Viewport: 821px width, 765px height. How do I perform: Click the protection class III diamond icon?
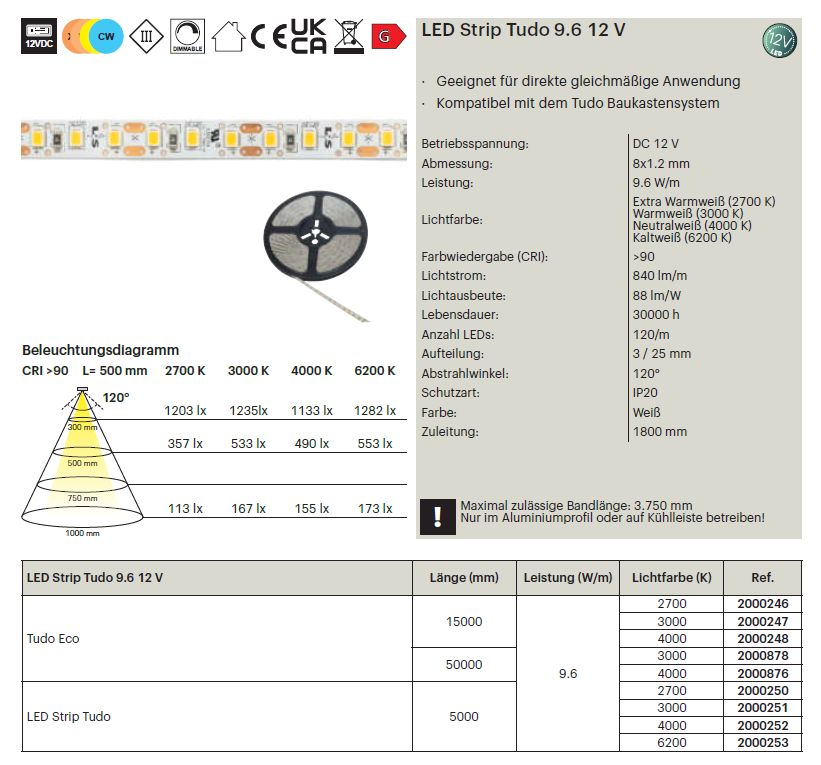coord(148,38)
